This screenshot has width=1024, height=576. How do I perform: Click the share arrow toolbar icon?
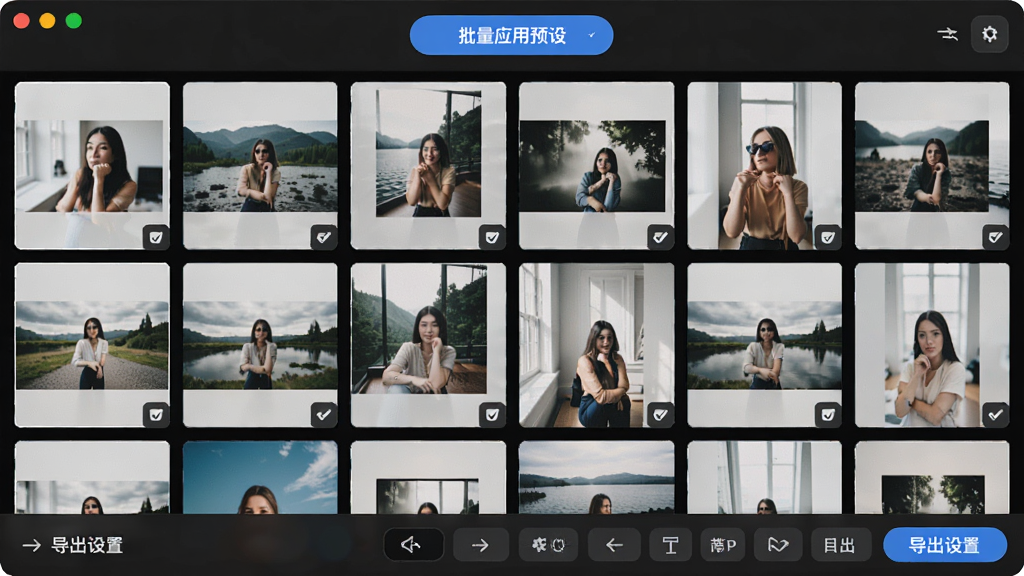point(413,545)
